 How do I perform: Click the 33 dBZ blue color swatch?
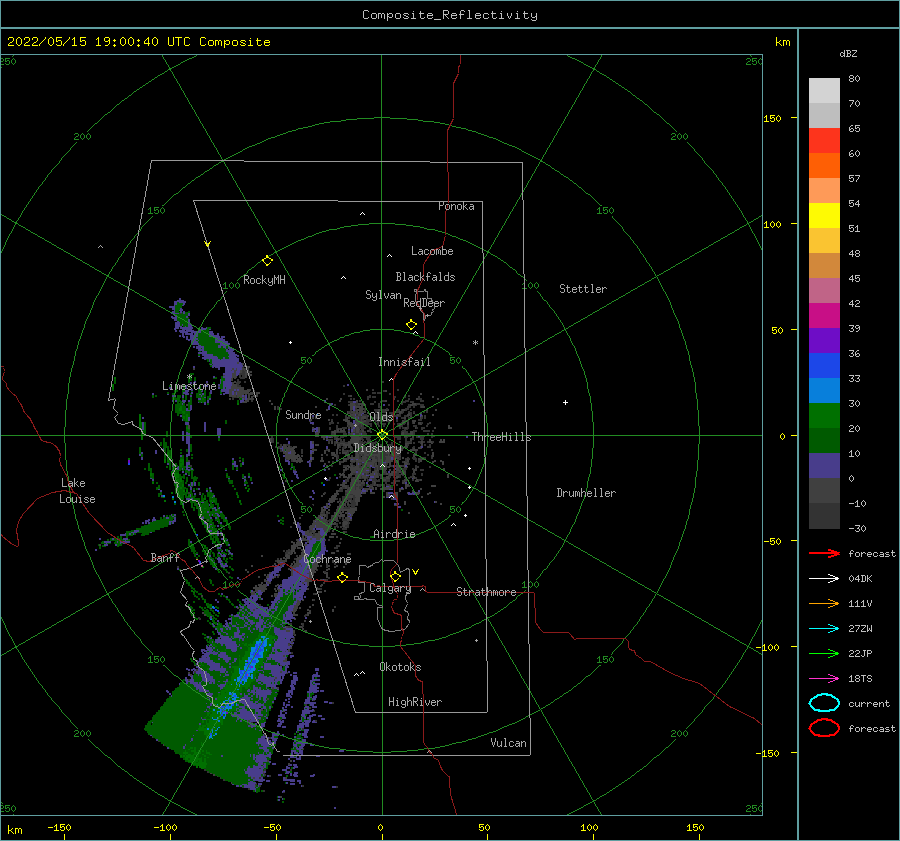point(824,366)
